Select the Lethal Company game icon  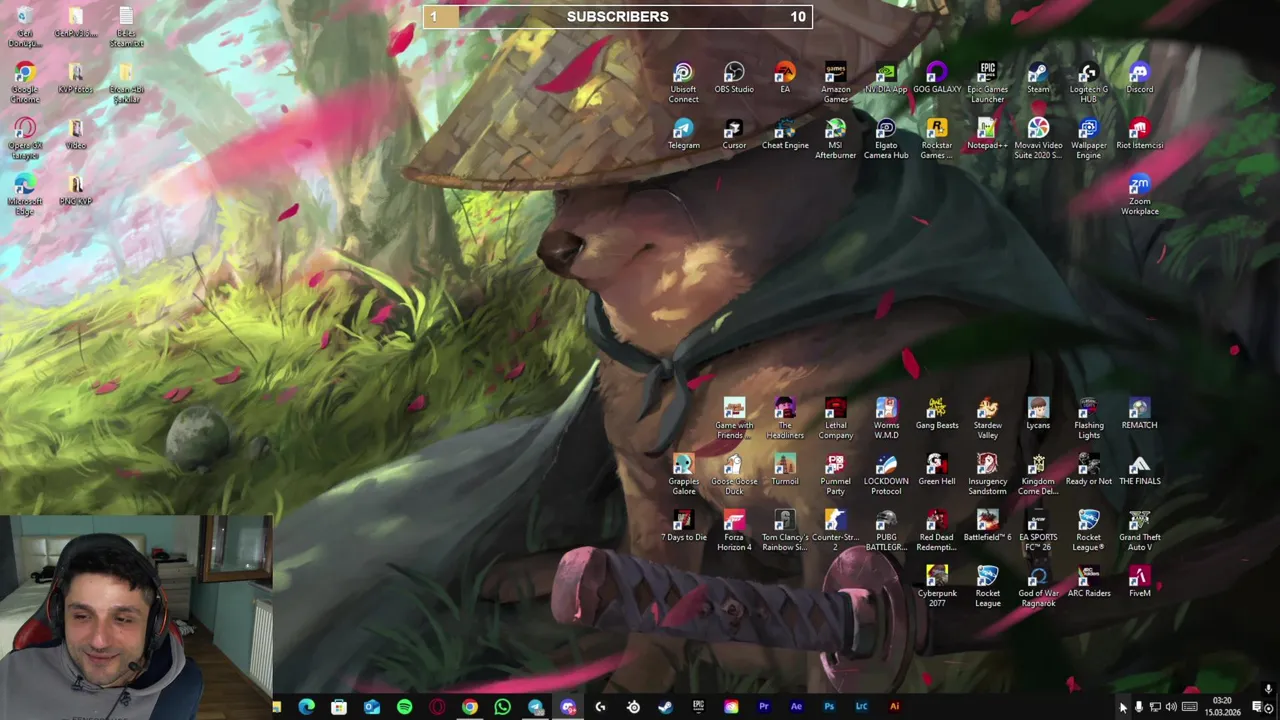point(835,418)
